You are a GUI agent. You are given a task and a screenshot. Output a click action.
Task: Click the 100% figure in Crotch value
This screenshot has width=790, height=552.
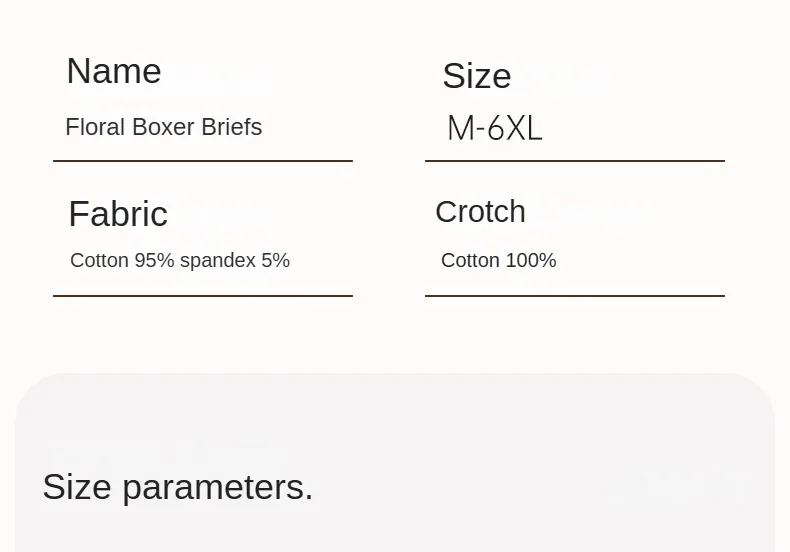(531, 260)
